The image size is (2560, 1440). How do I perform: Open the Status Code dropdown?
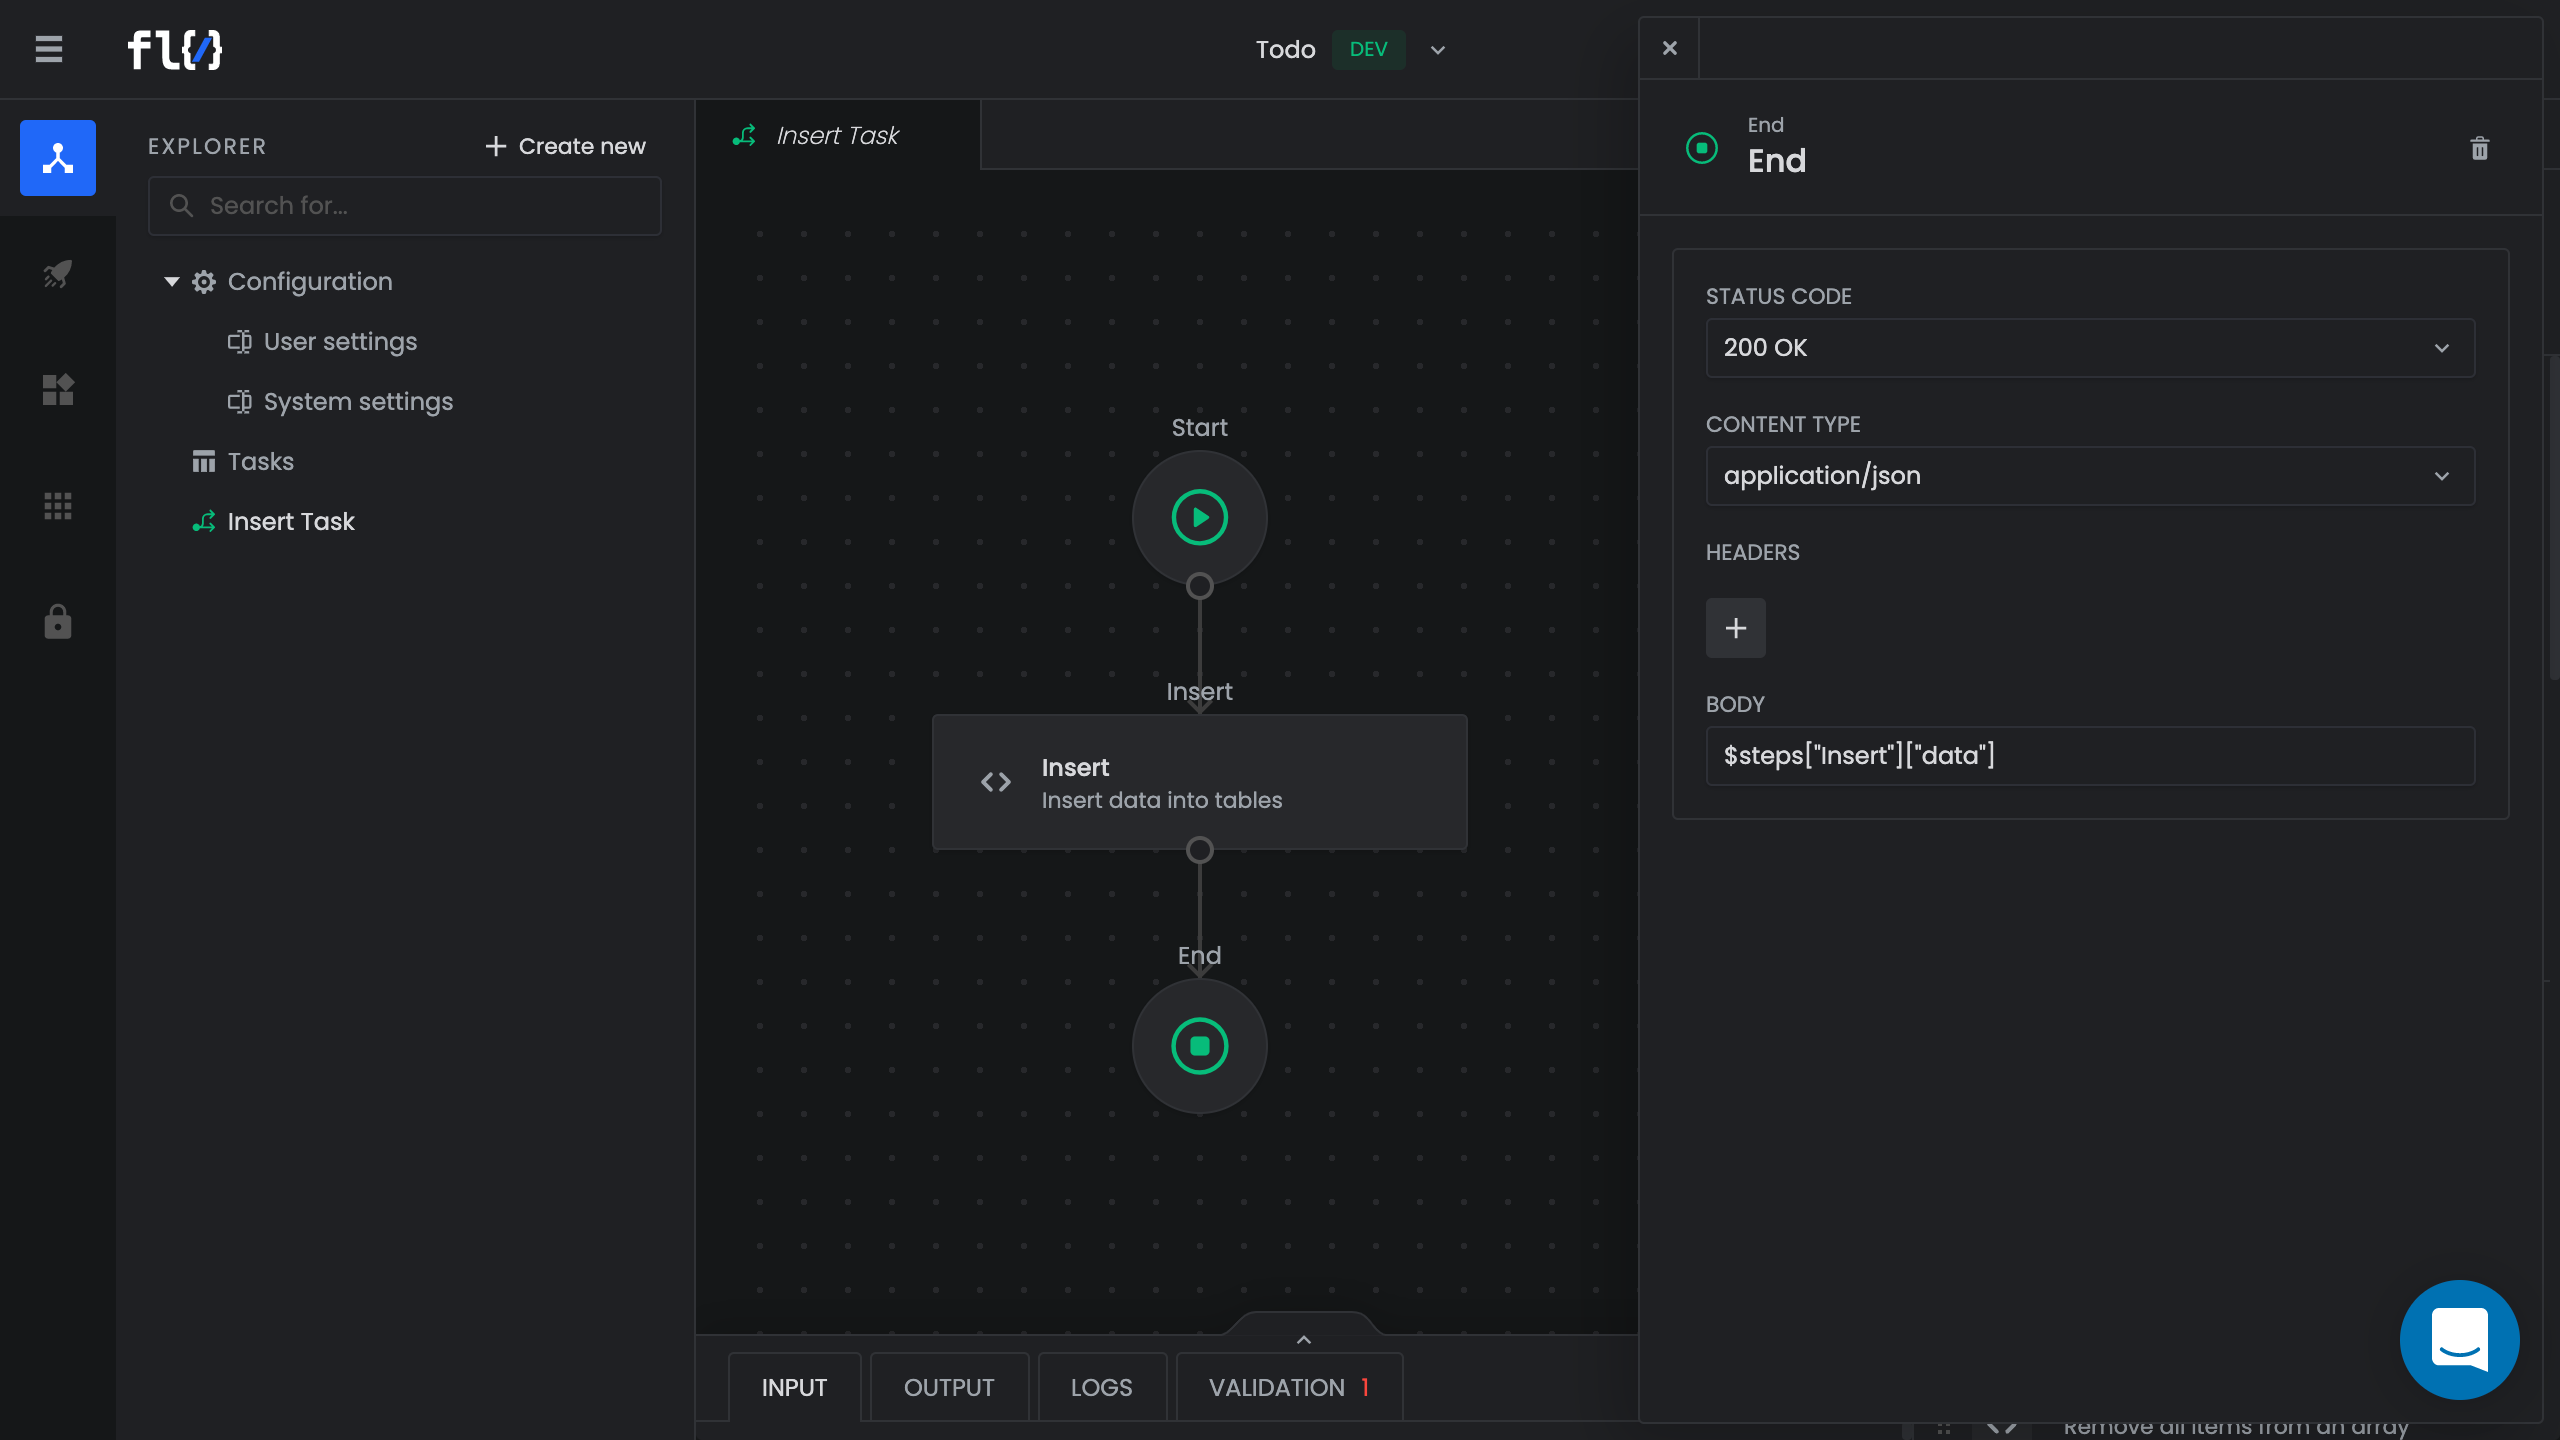click(2090, 348)
